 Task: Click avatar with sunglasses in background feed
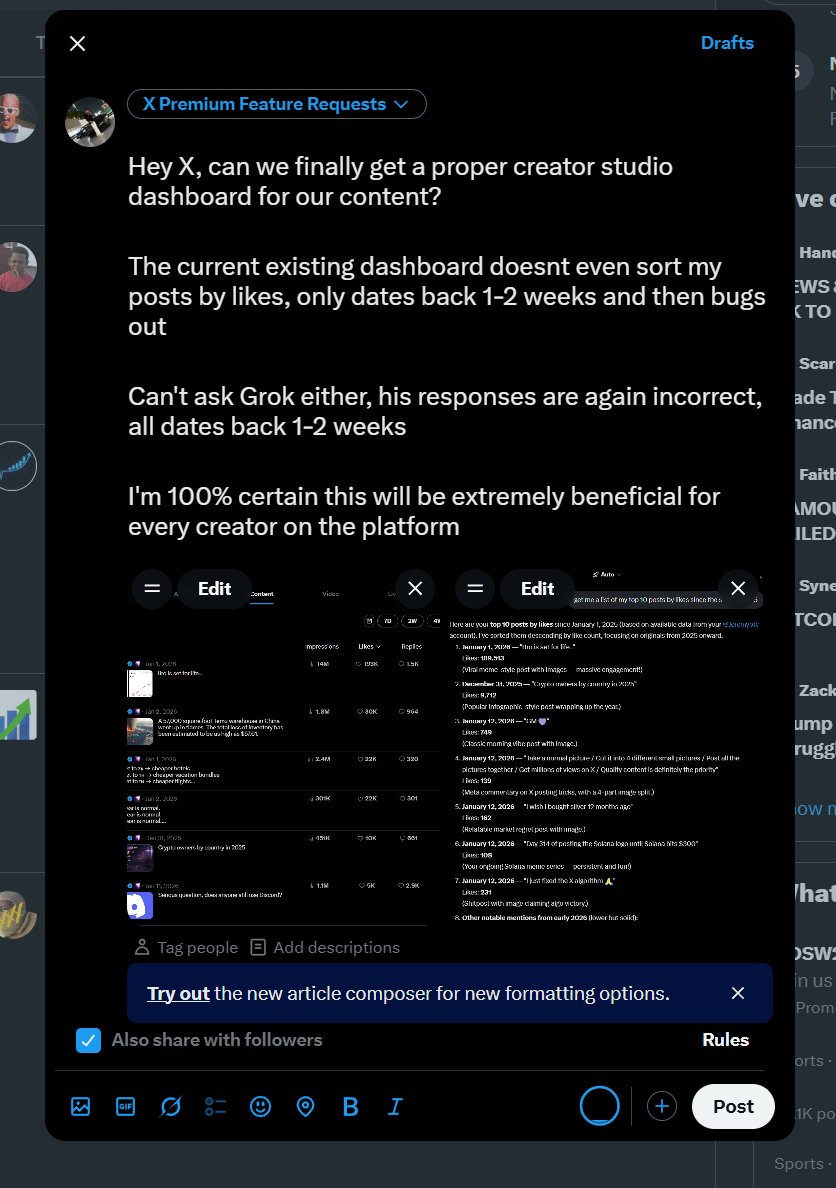click(17, 118)
